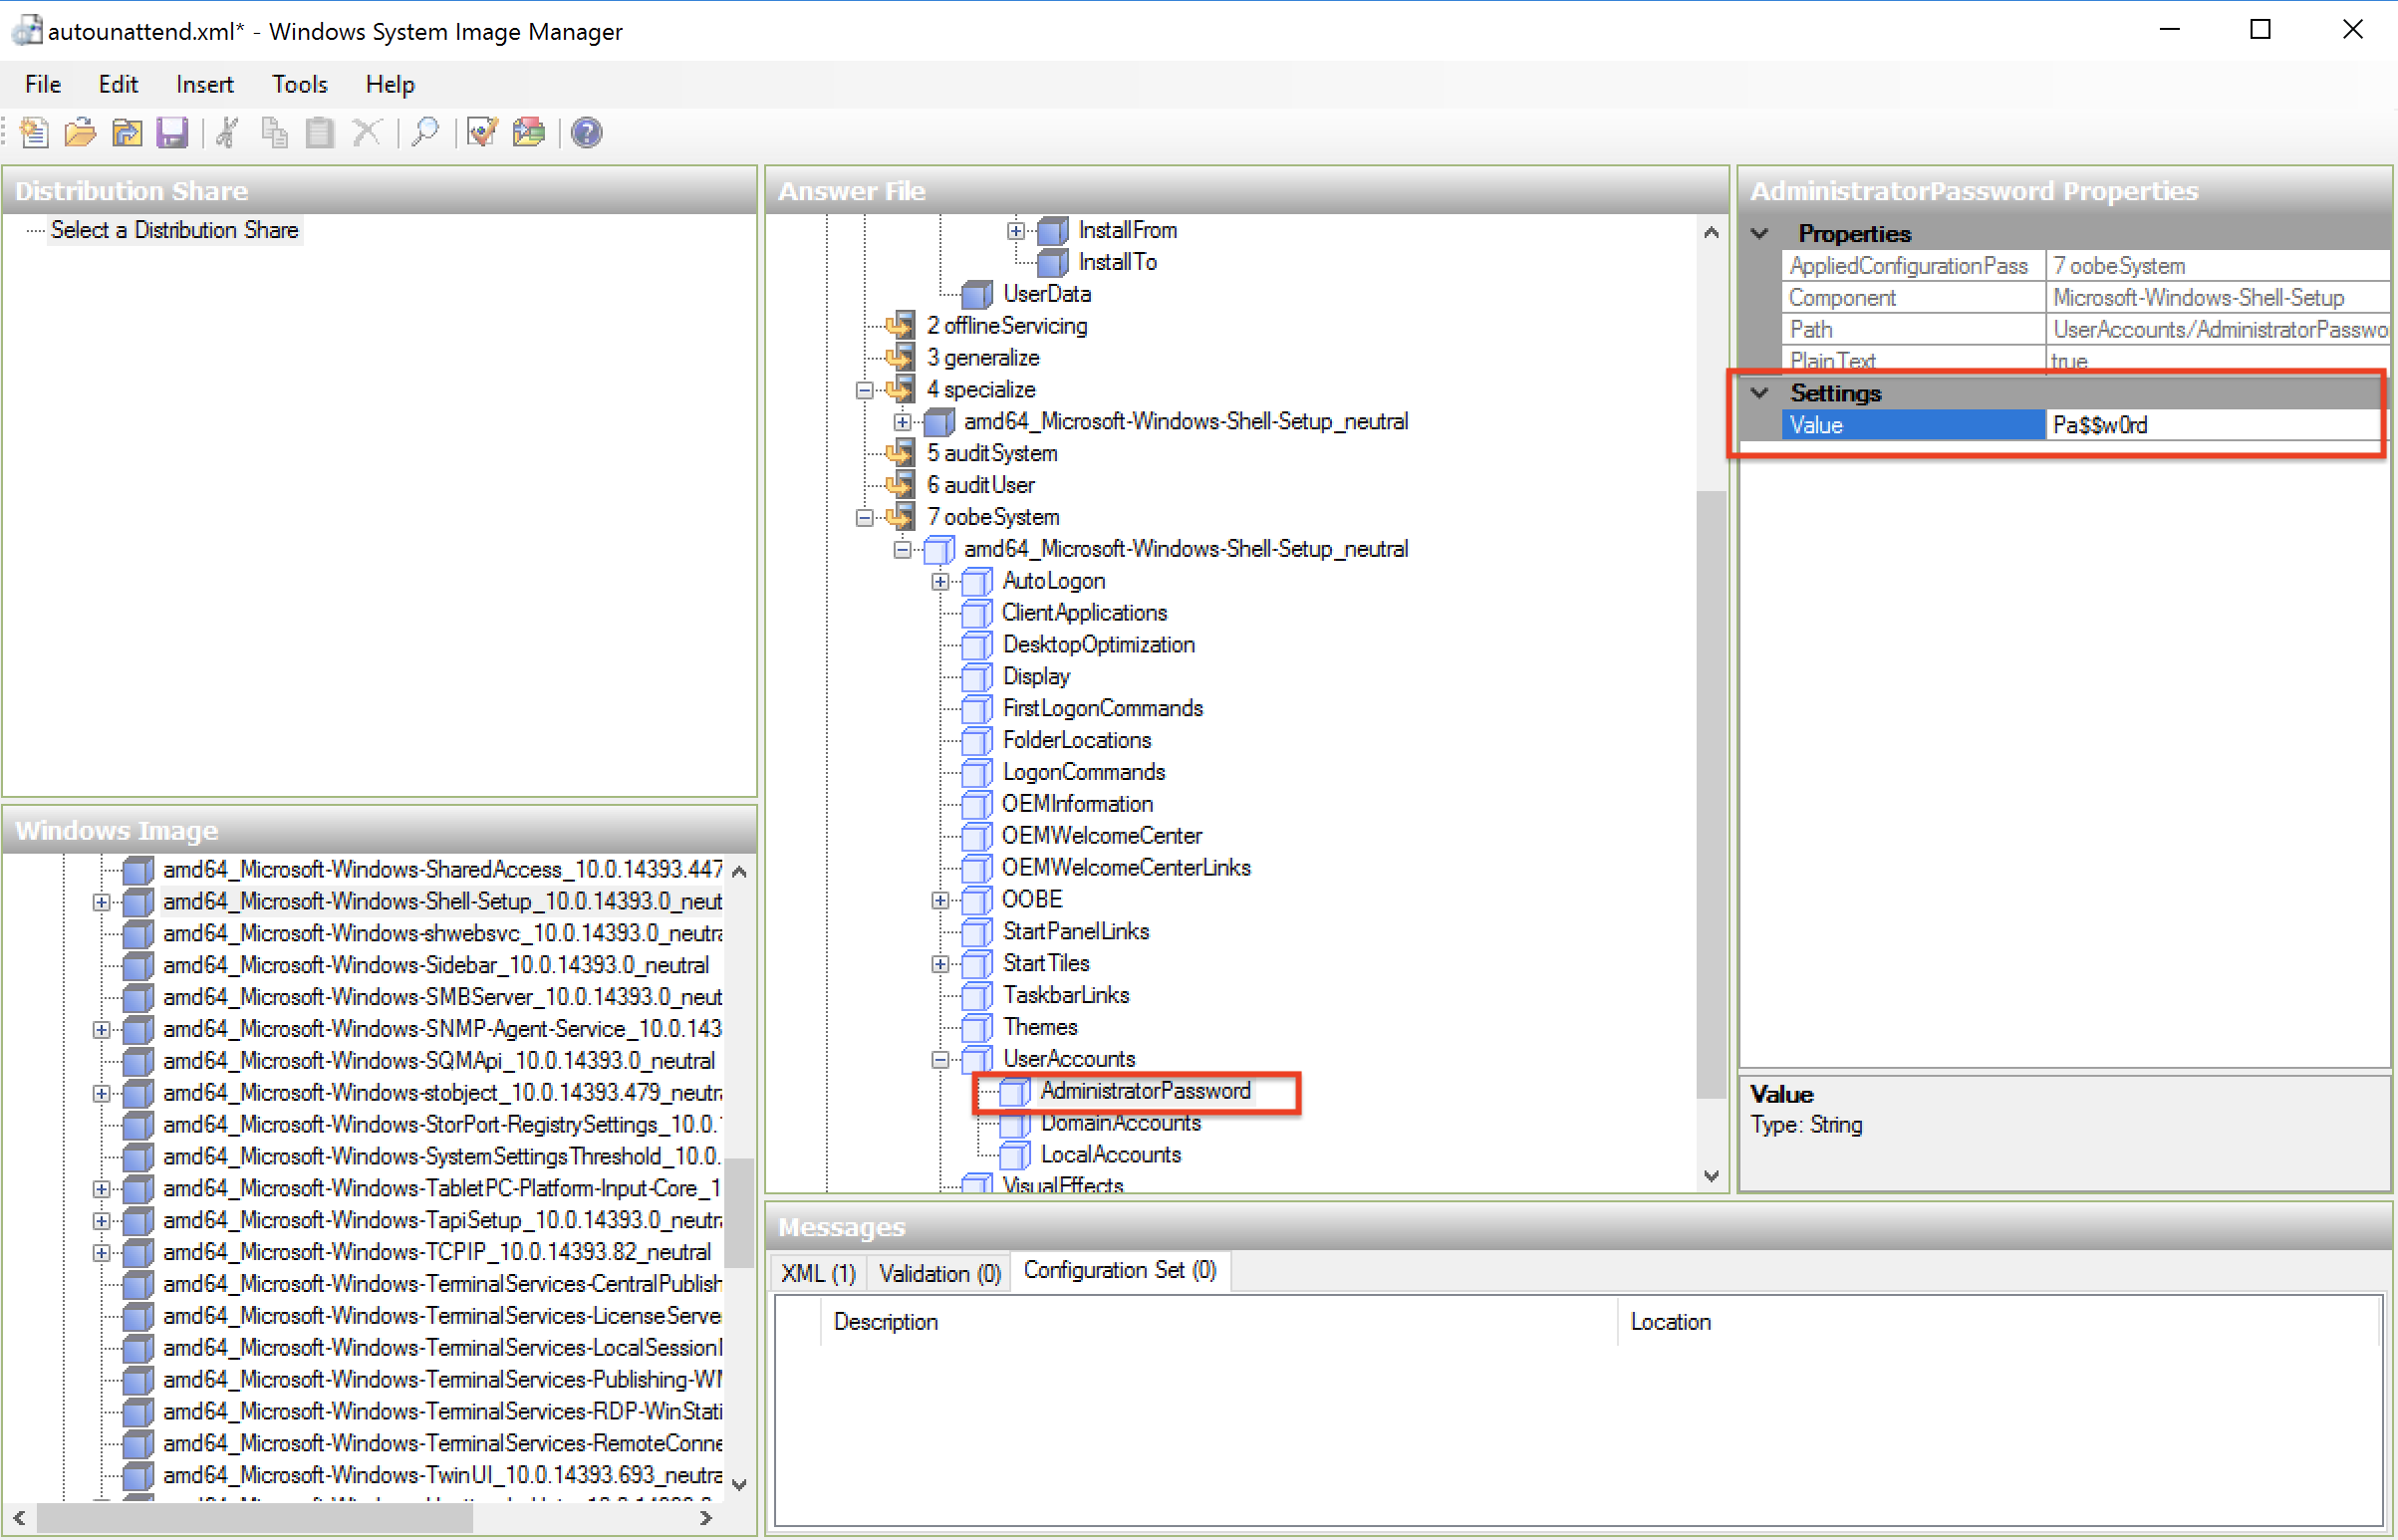Validate the answer file
The width and height of the screenshot is (2398, 1540).
pyautogui.click(x=481, y=132)
